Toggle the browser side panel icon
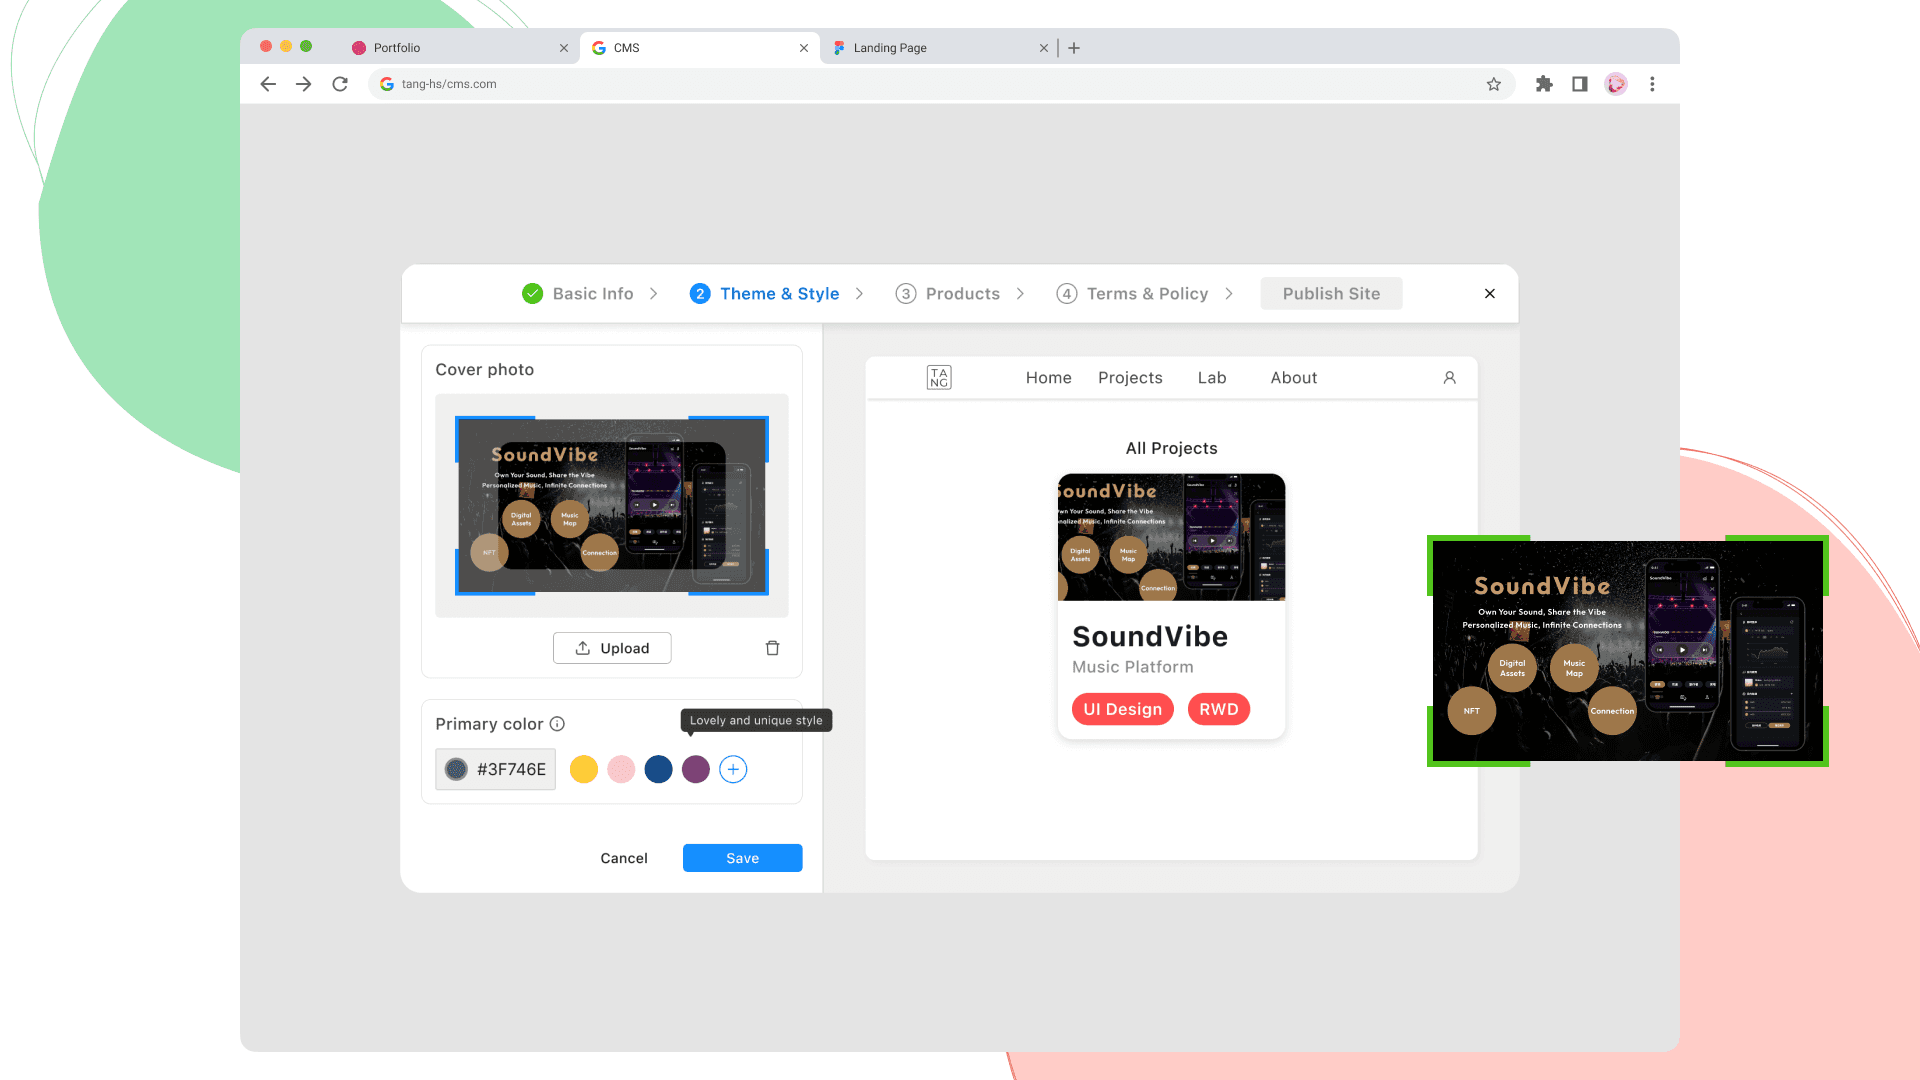This screenshot has height=1080, width=1920. 1580,84
